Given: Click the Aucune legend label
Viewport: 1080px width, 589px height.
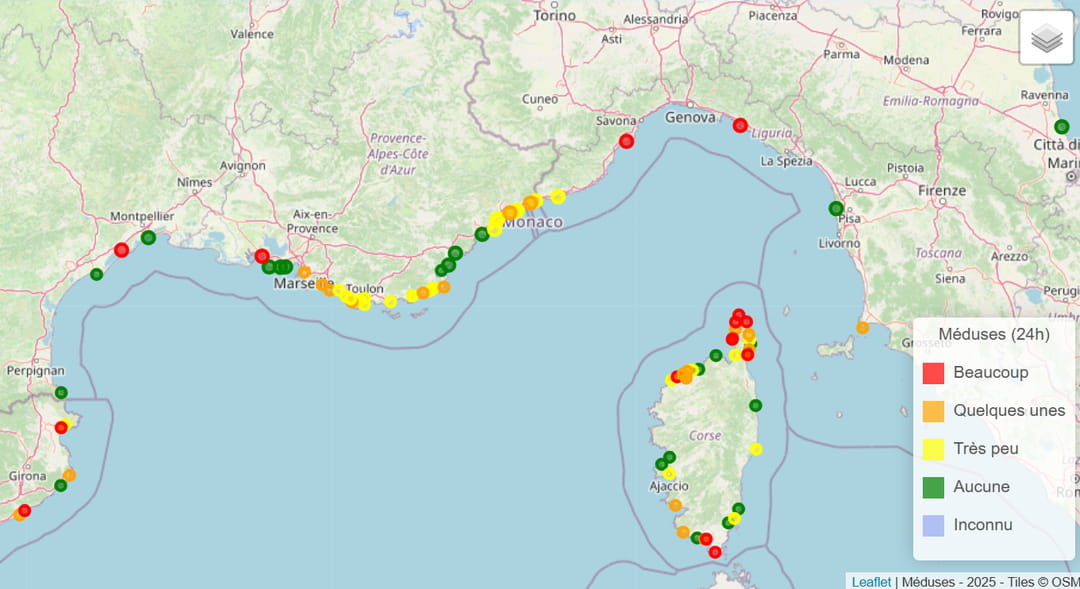Looking at the screenshot, I should click(x=982, y=487).
